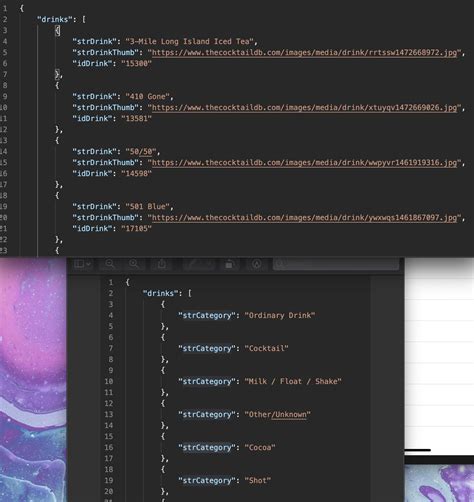Click the "strDrink" key on line 4 of upper editor

pos(95,41)
